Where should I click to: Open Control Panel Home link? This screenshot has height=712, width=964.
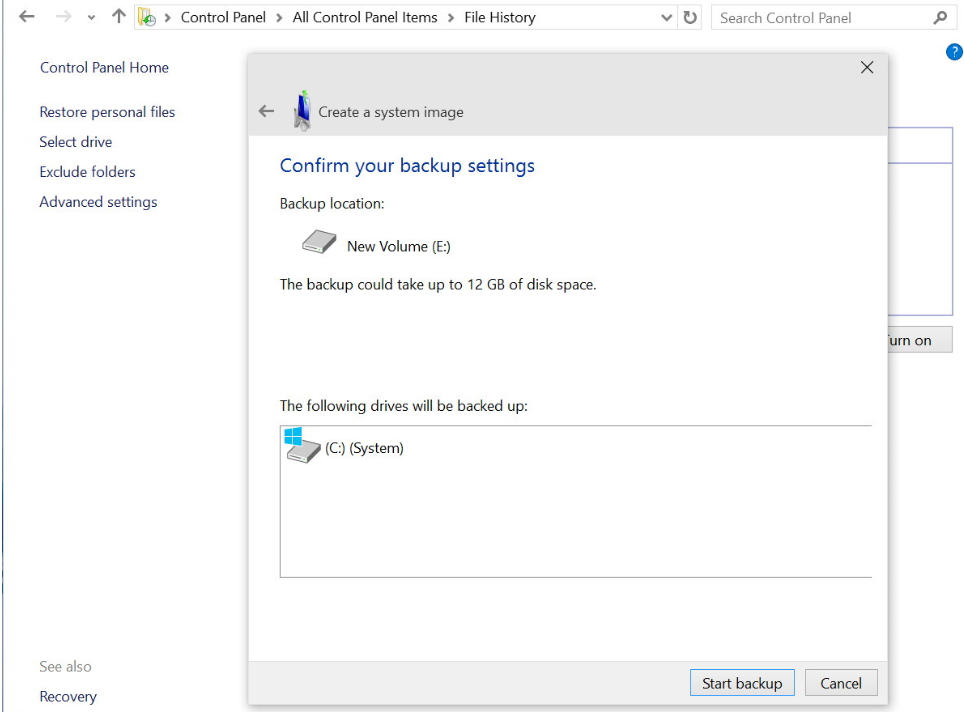104,68
